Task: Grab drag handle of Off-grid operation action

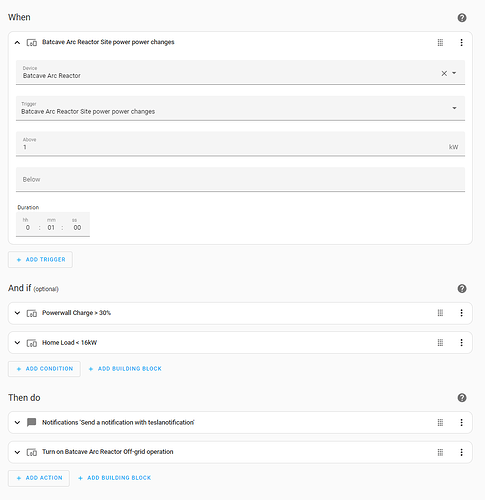Action: tap(440, 452)
